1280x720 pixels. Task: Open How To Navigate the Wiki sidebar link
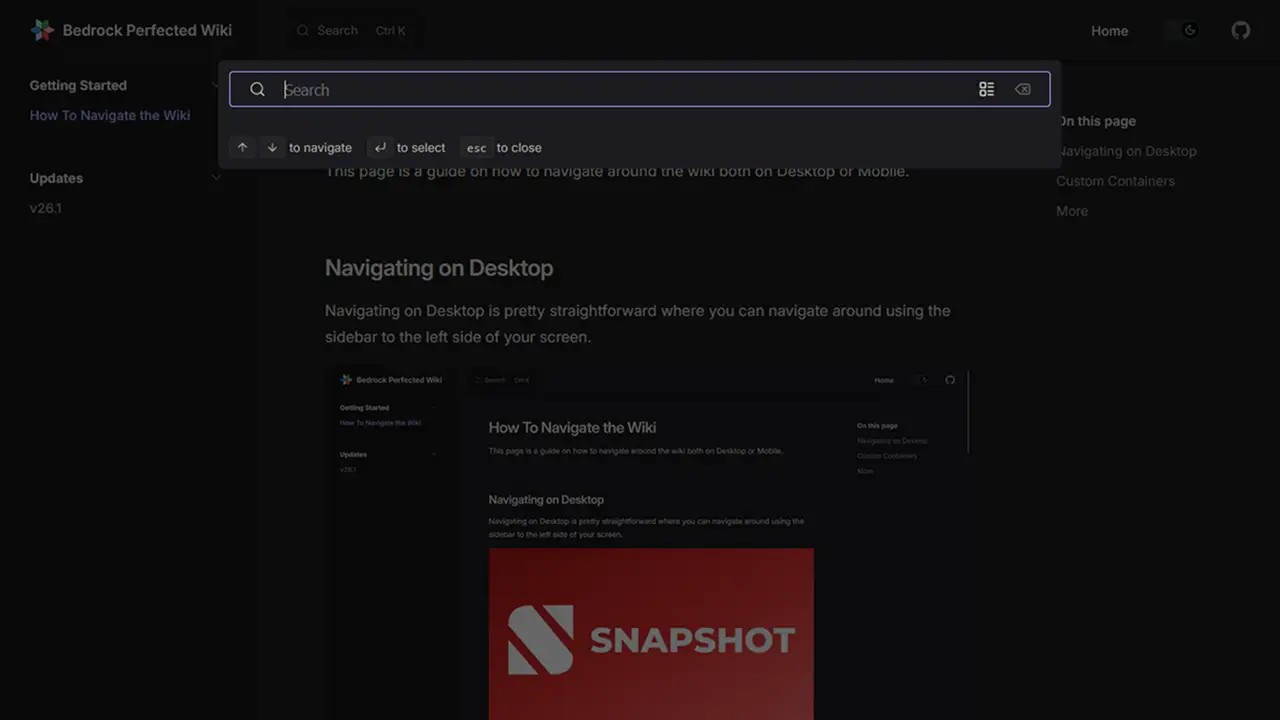click(x=110, y=115)
